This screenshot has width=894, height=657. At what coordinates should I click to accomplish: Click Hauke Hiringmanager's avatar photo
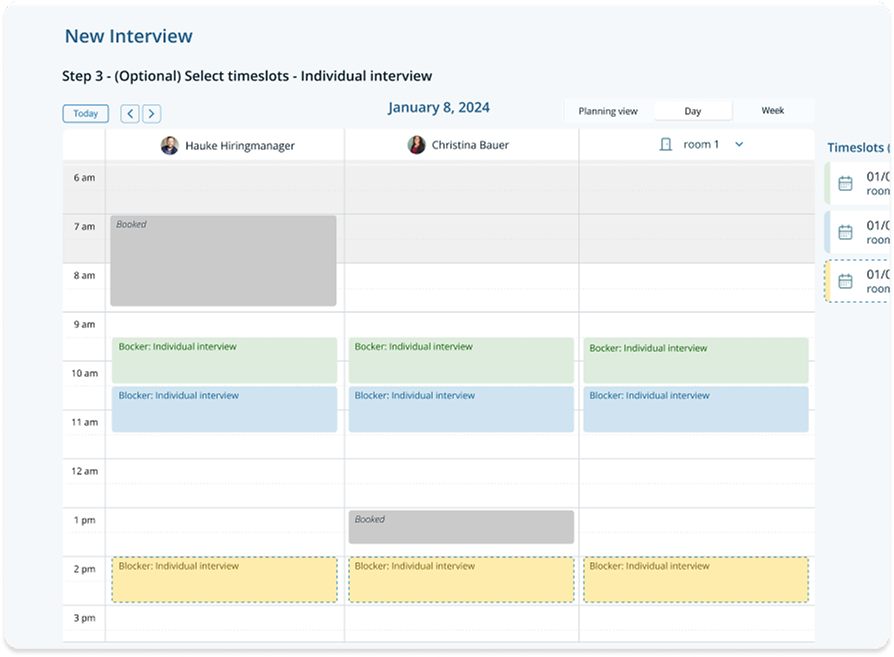(170, 145)
